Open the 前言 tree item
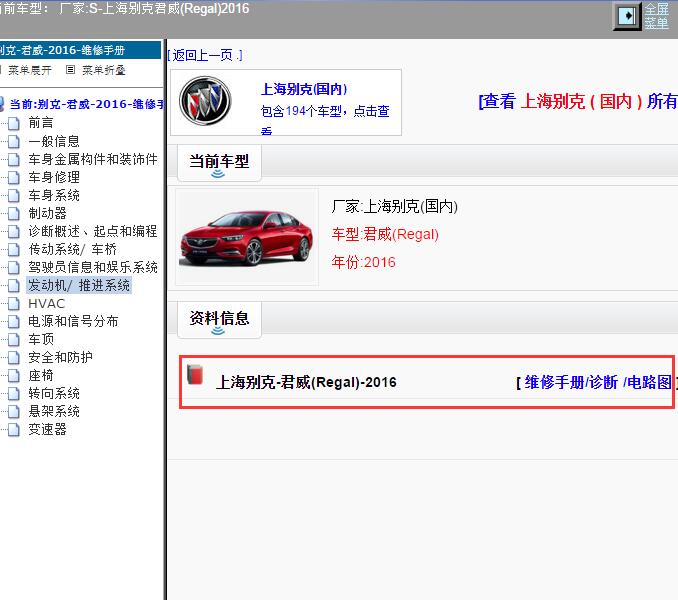Screen dimensions: 678x600 pos(41,123)
